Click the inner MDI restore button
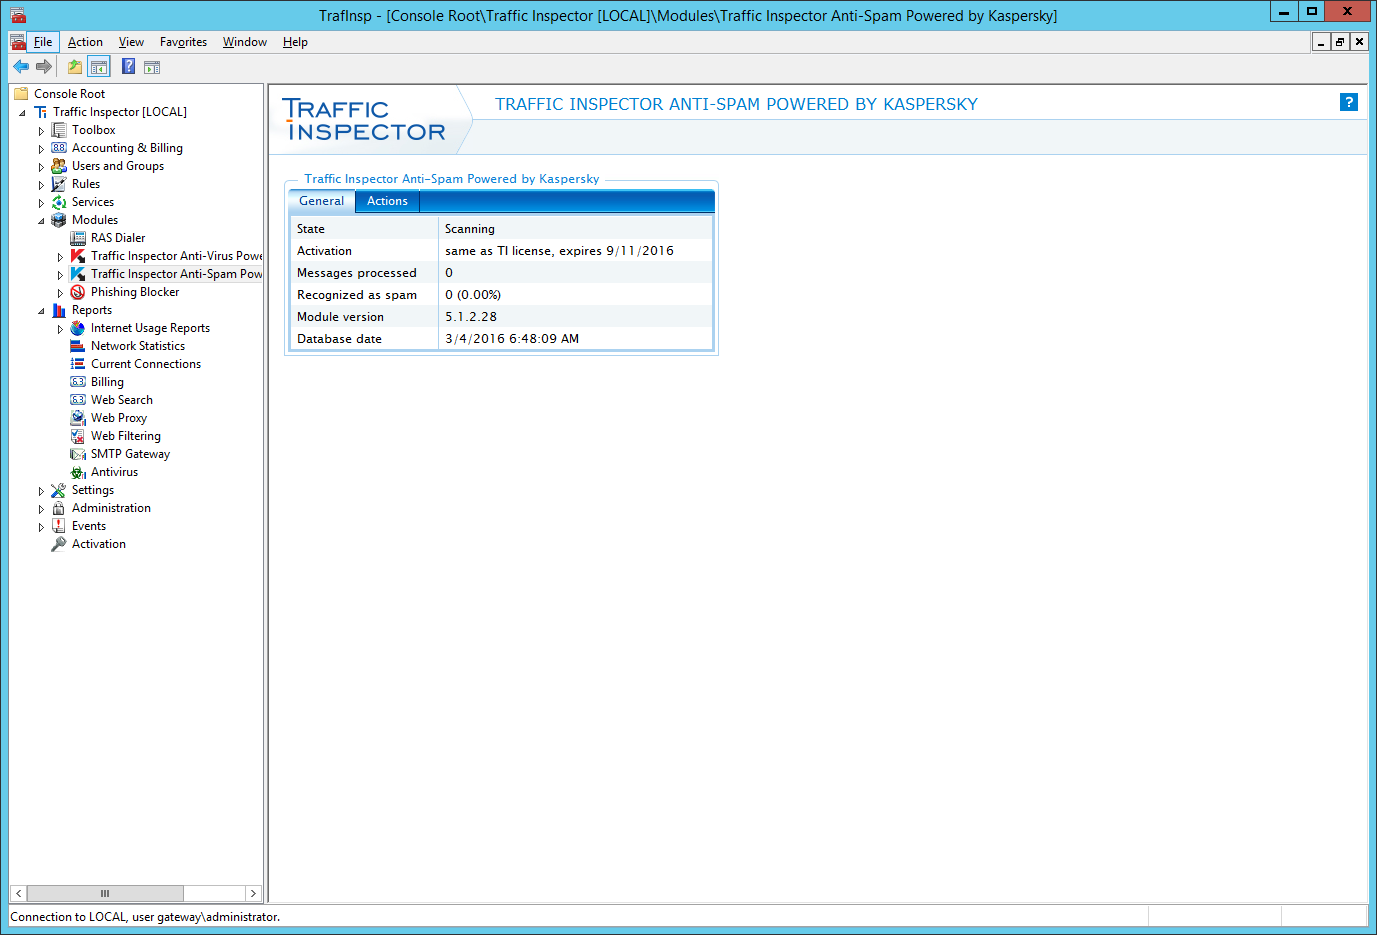Viewport: 1377px width, 935px height. pos(1340,42)
